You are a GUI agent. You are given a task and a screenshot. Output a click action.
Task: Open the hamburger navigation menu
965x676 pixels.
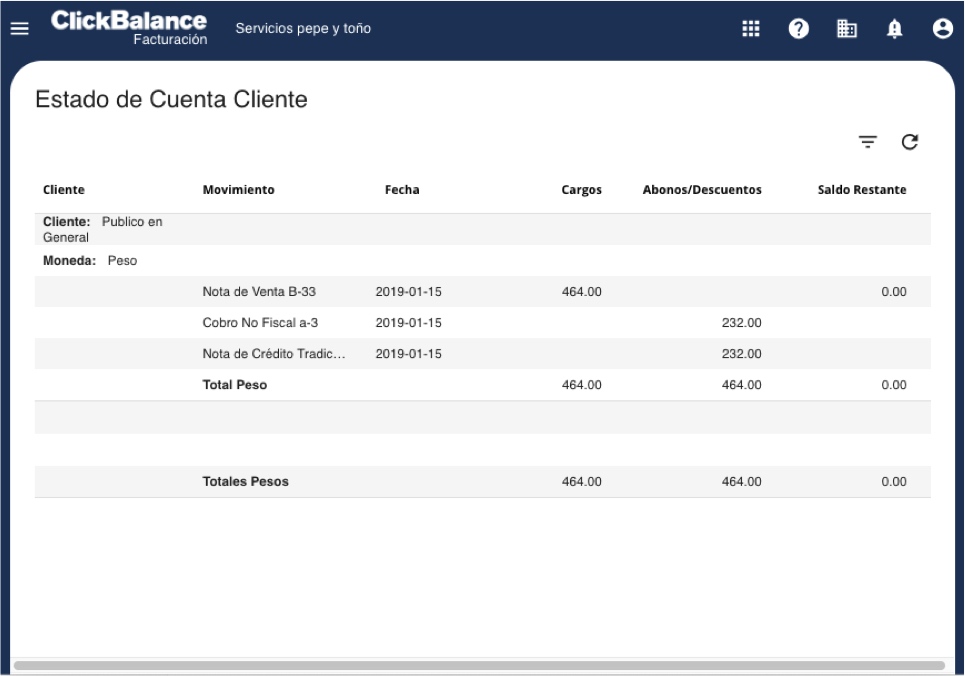coord(18,29)
